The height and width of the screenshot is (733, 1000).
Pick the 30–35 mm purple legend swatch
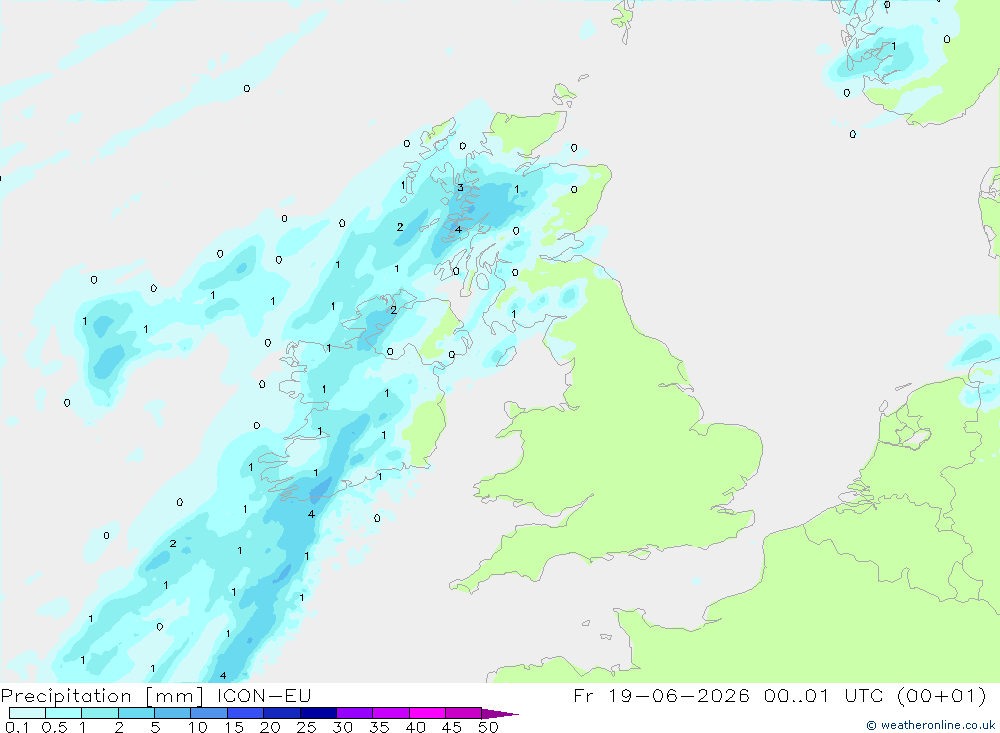[x=354, y=713]
